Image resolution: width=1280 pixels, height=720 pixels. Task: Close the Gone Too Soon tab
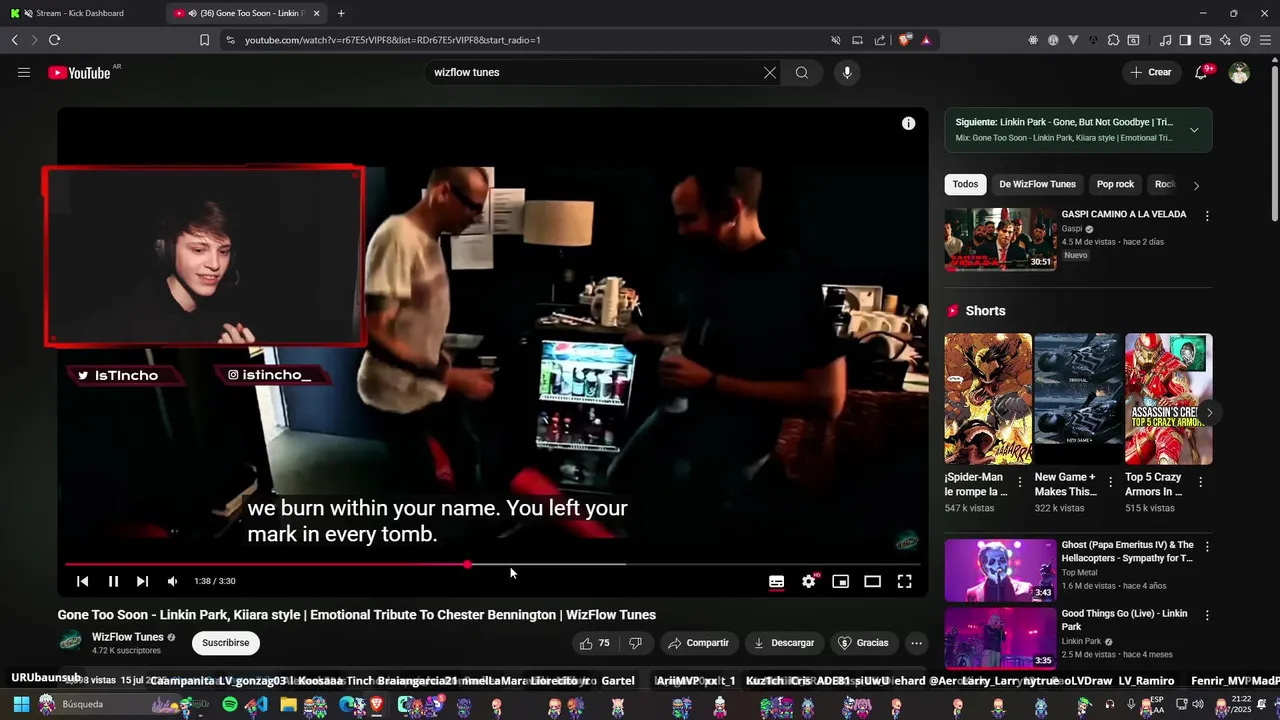coord(316,13)
